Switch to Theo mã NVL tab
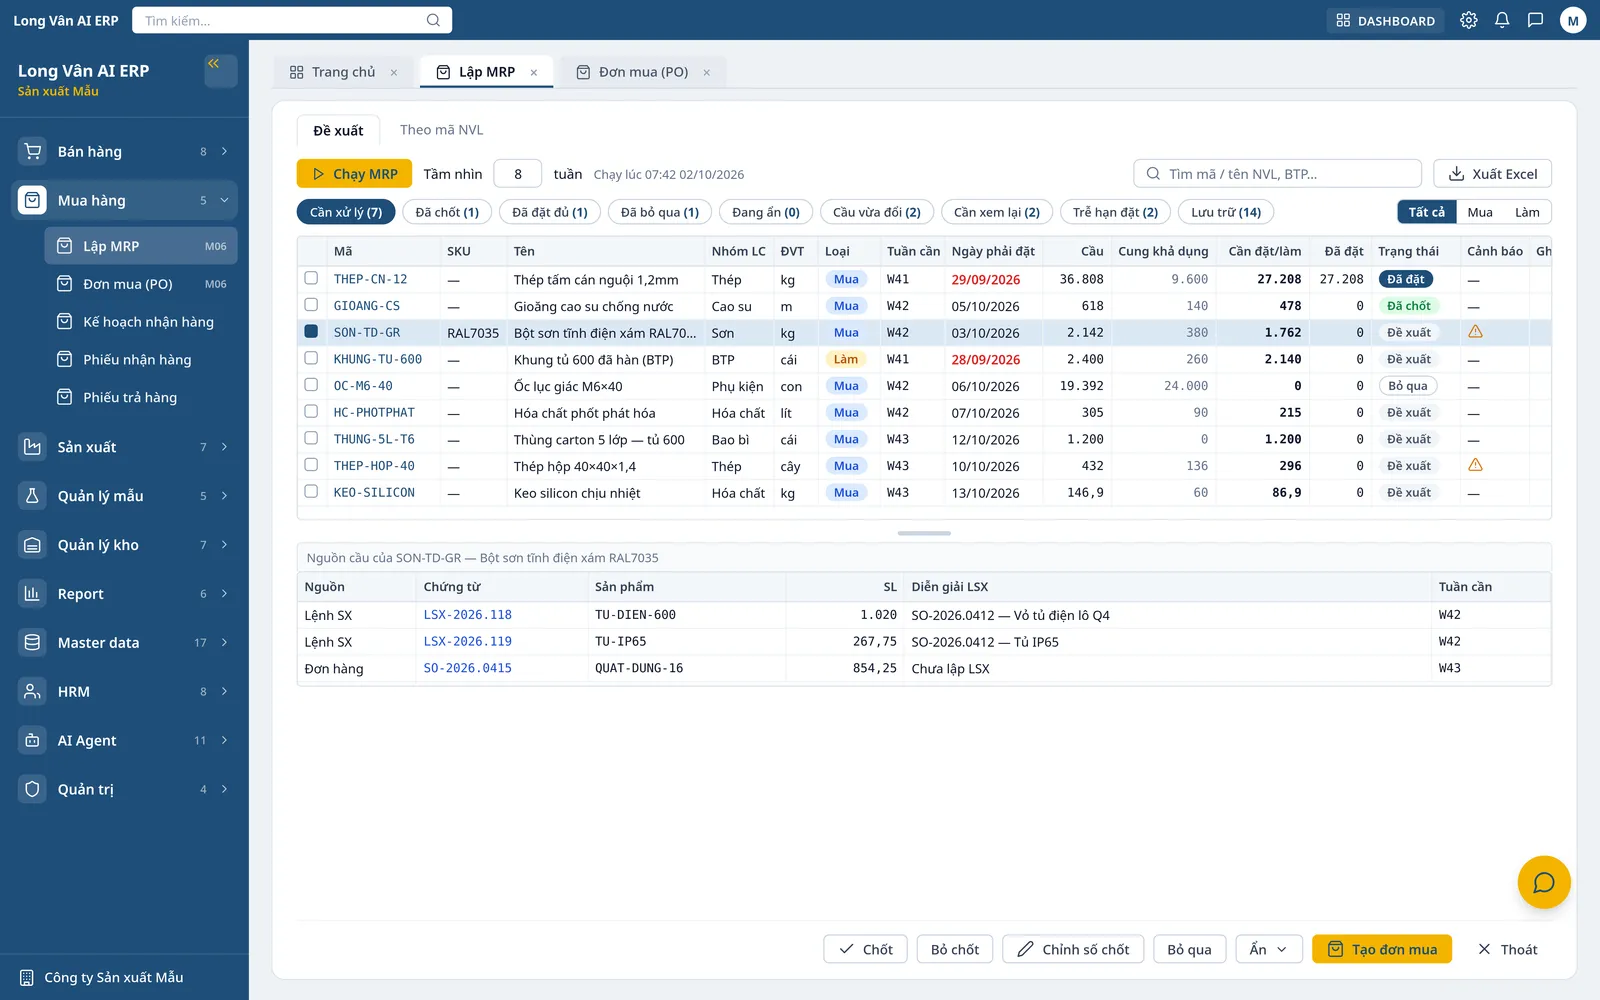 pos(441,130)
